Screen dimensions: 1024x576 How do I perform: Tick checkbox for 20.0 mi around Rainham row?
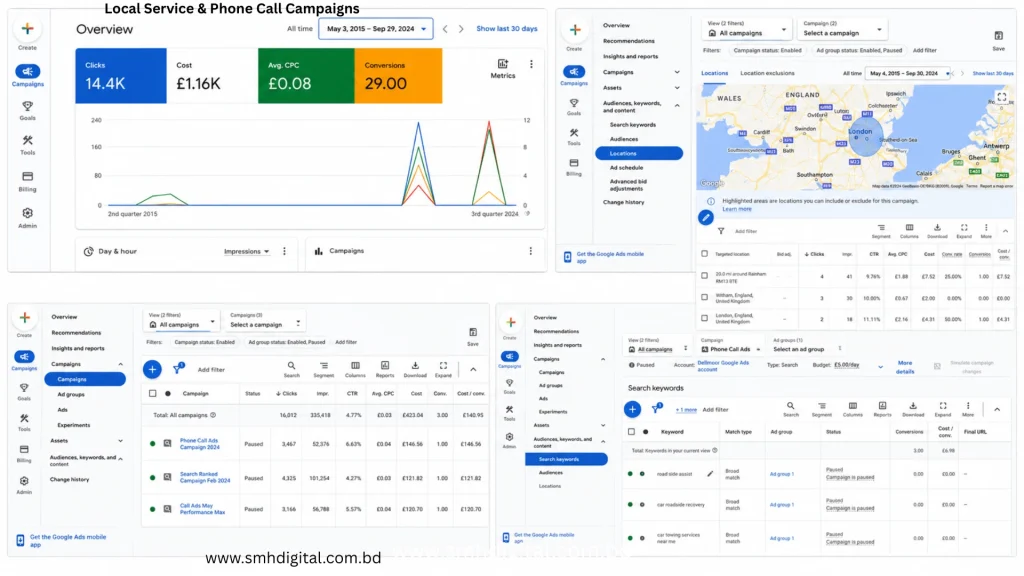coord(704,276)
